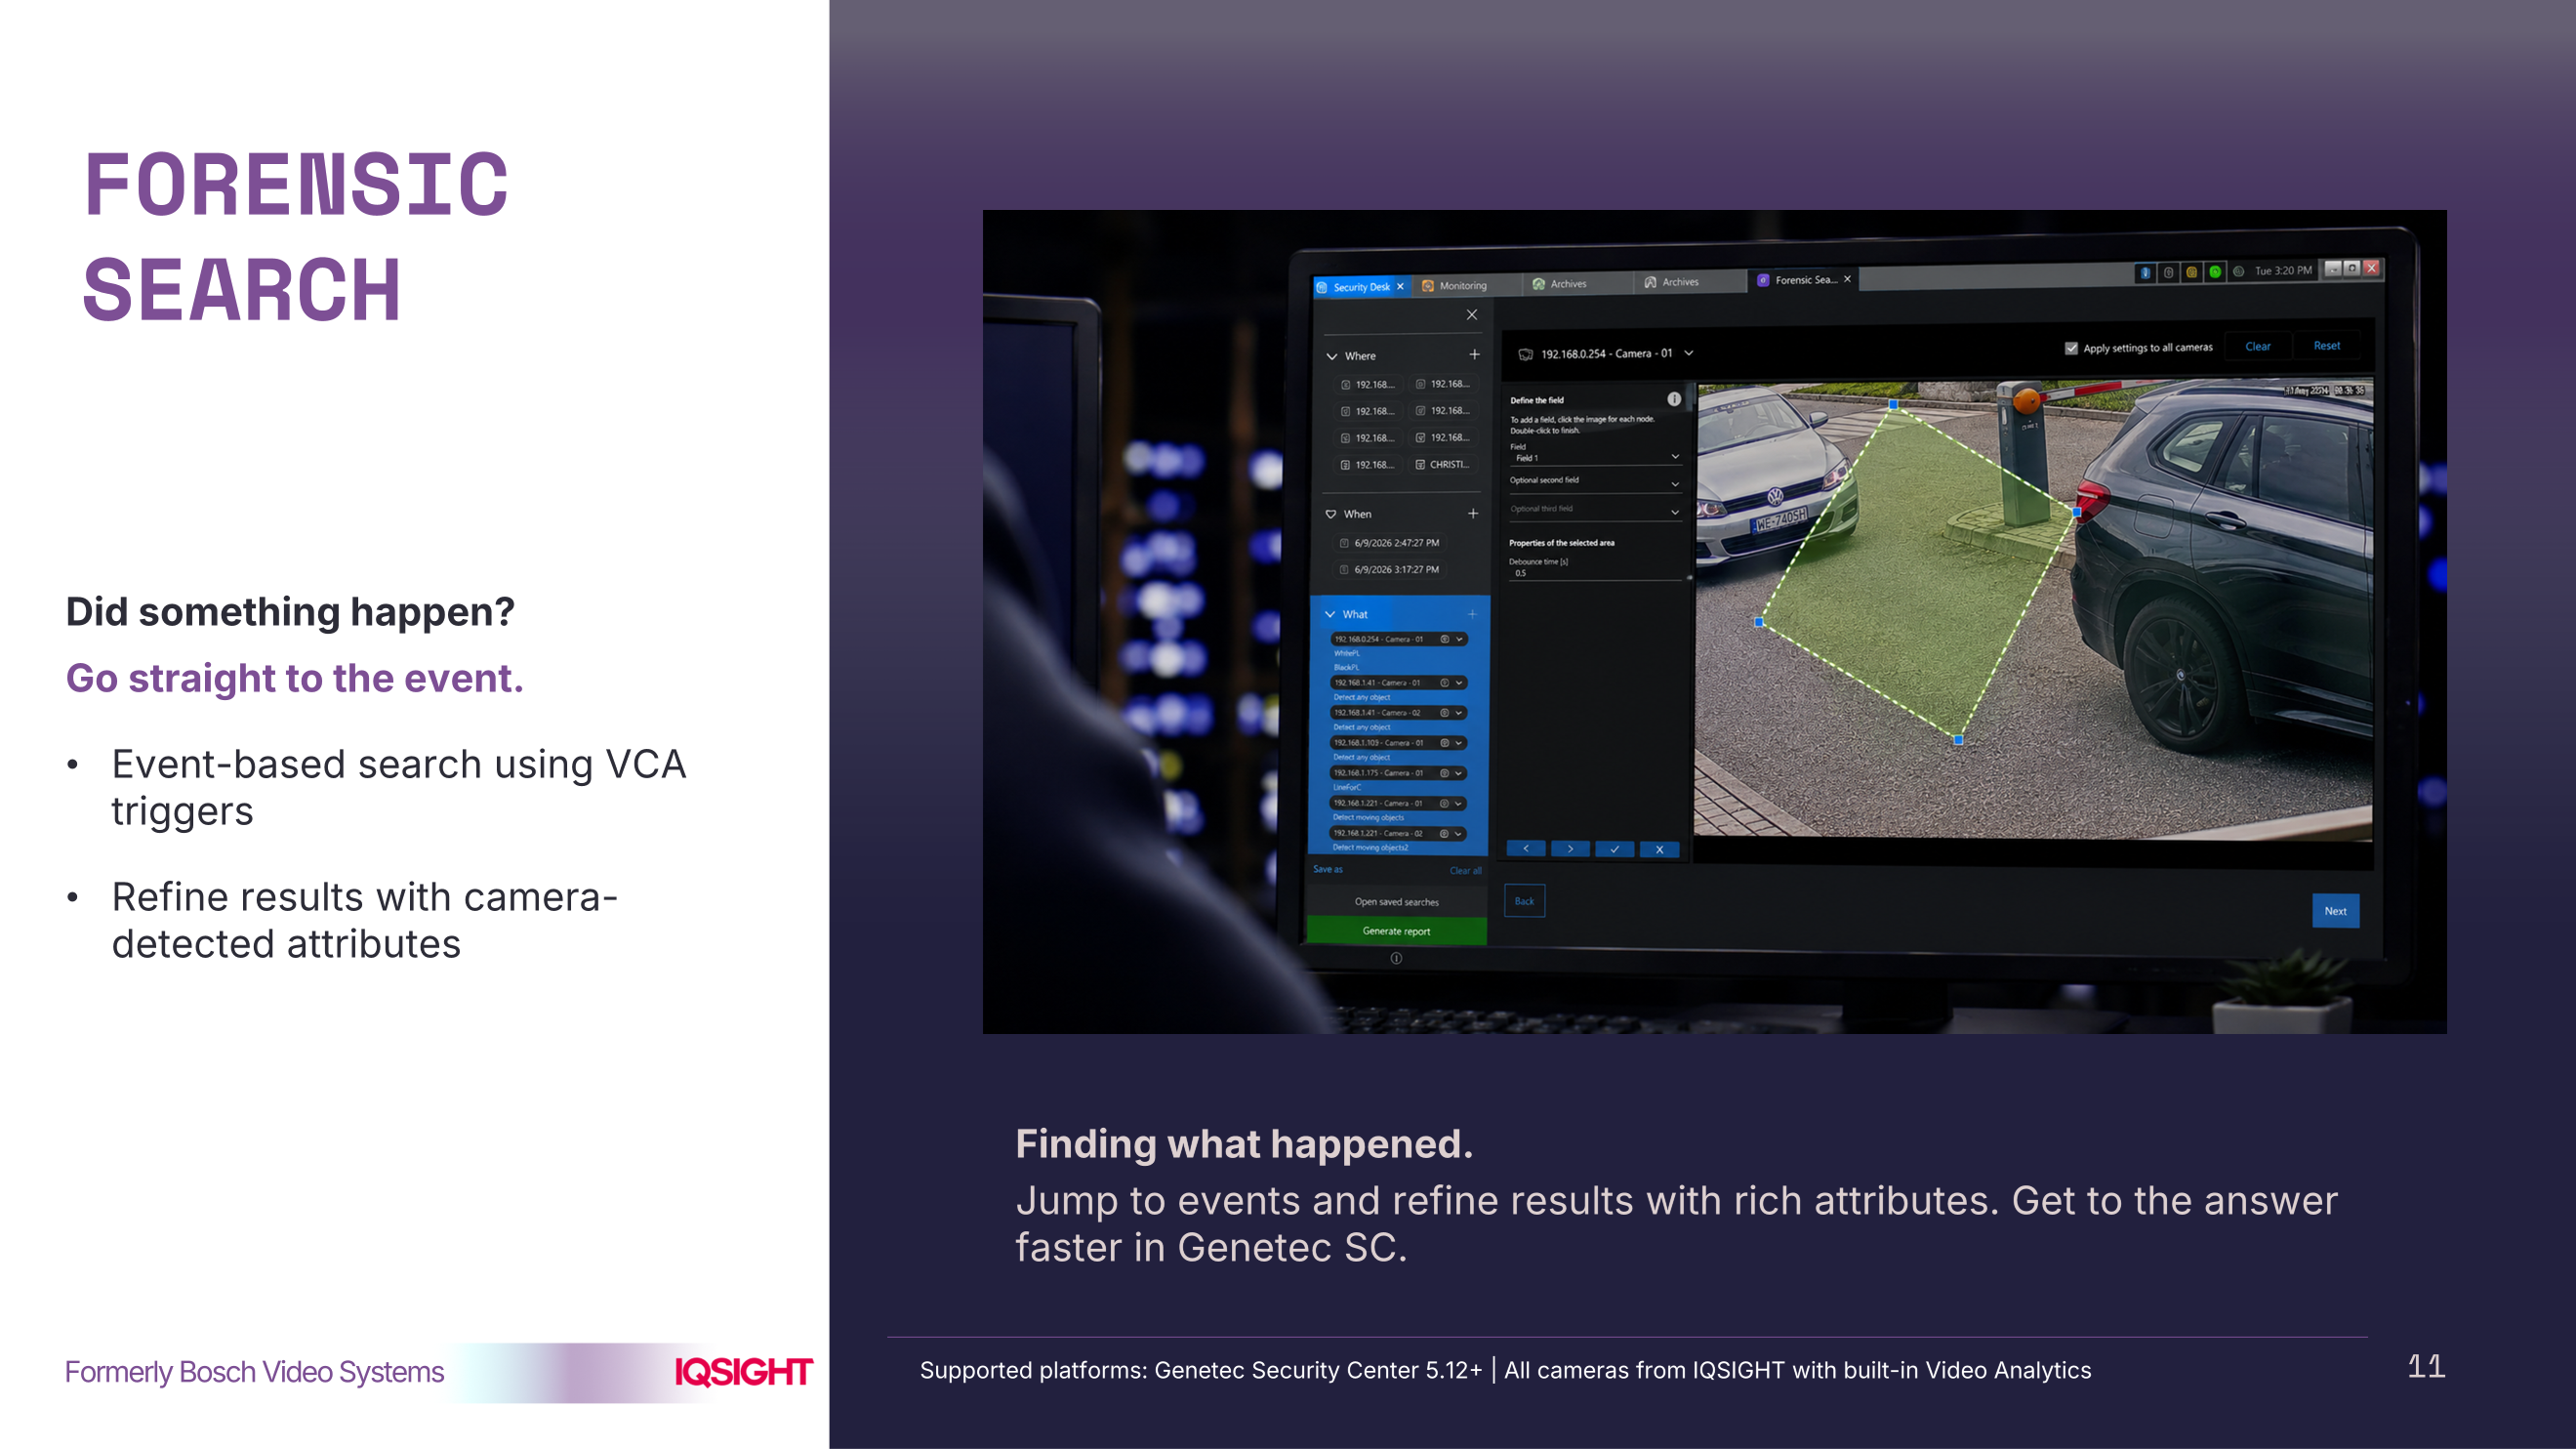The height and width of the screenshot is (1449, 2576).
Task: Toggle Apply settings to all cameras checkbox
Action: pos(2071,348)
